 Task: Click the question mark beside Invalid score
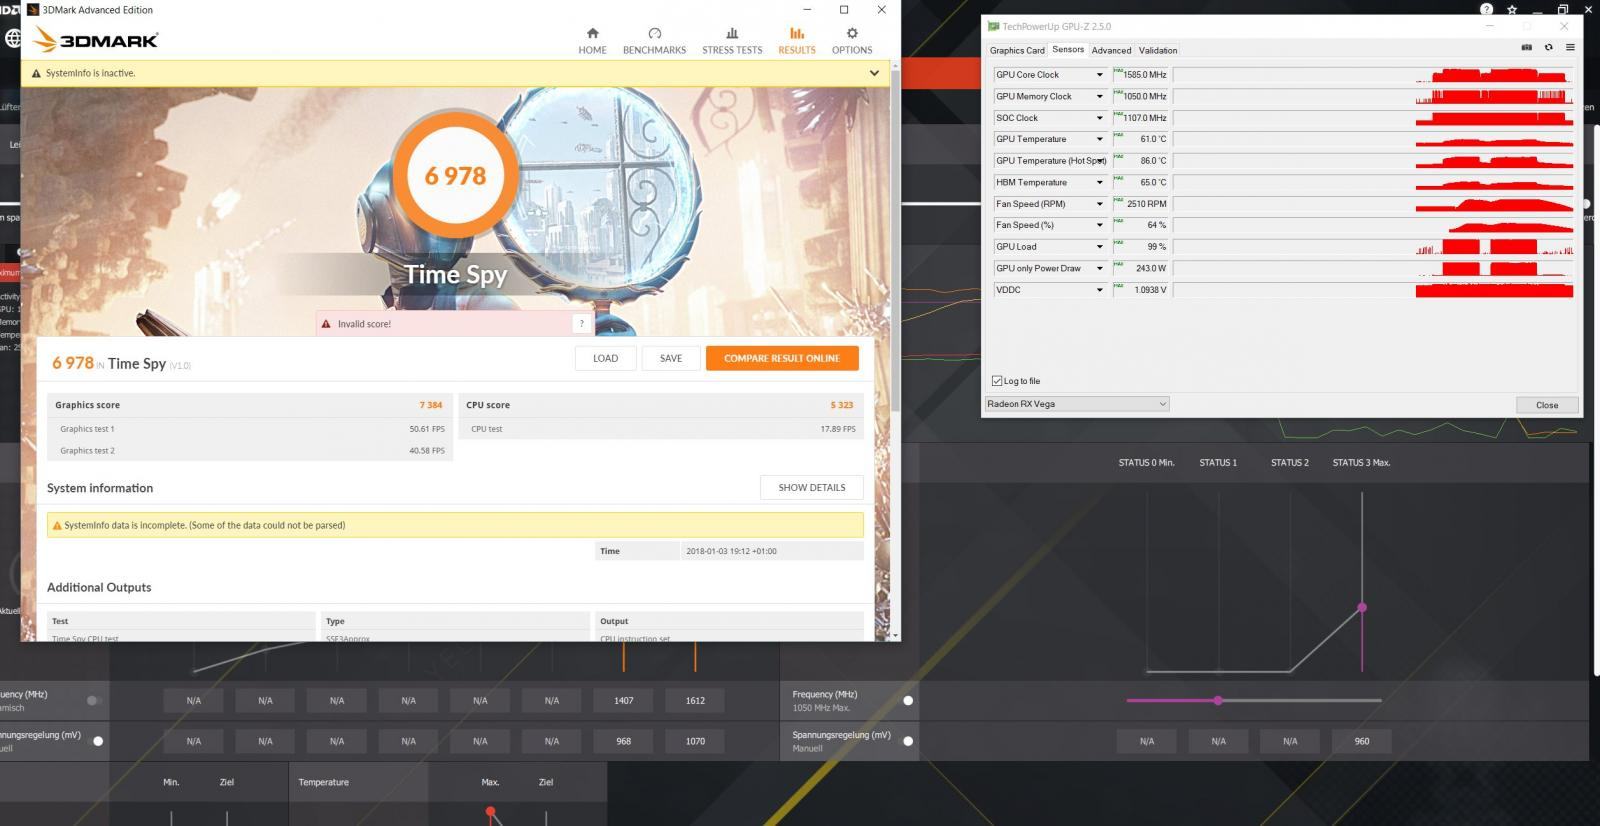[x=581, y=323]
